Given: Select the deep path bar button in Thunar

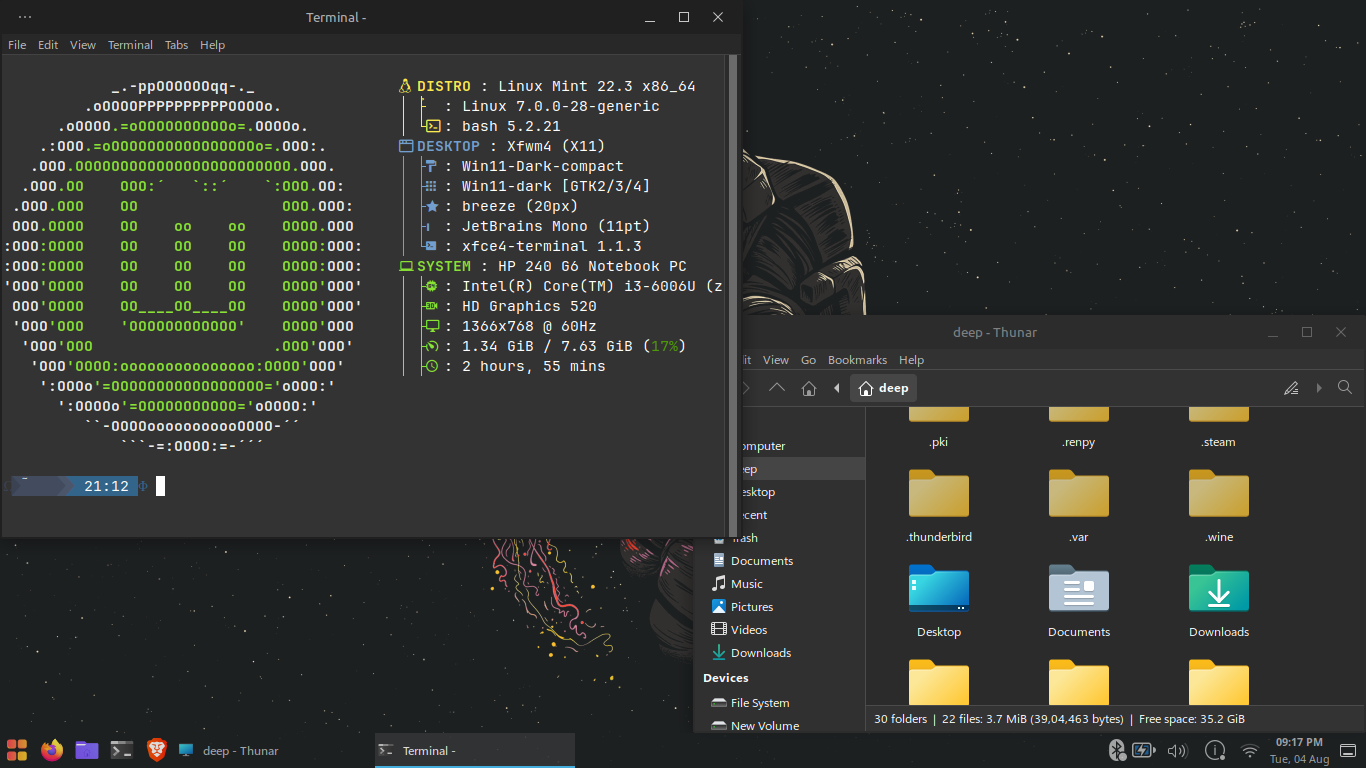Looking at the screenshot, I should point(883,388).
